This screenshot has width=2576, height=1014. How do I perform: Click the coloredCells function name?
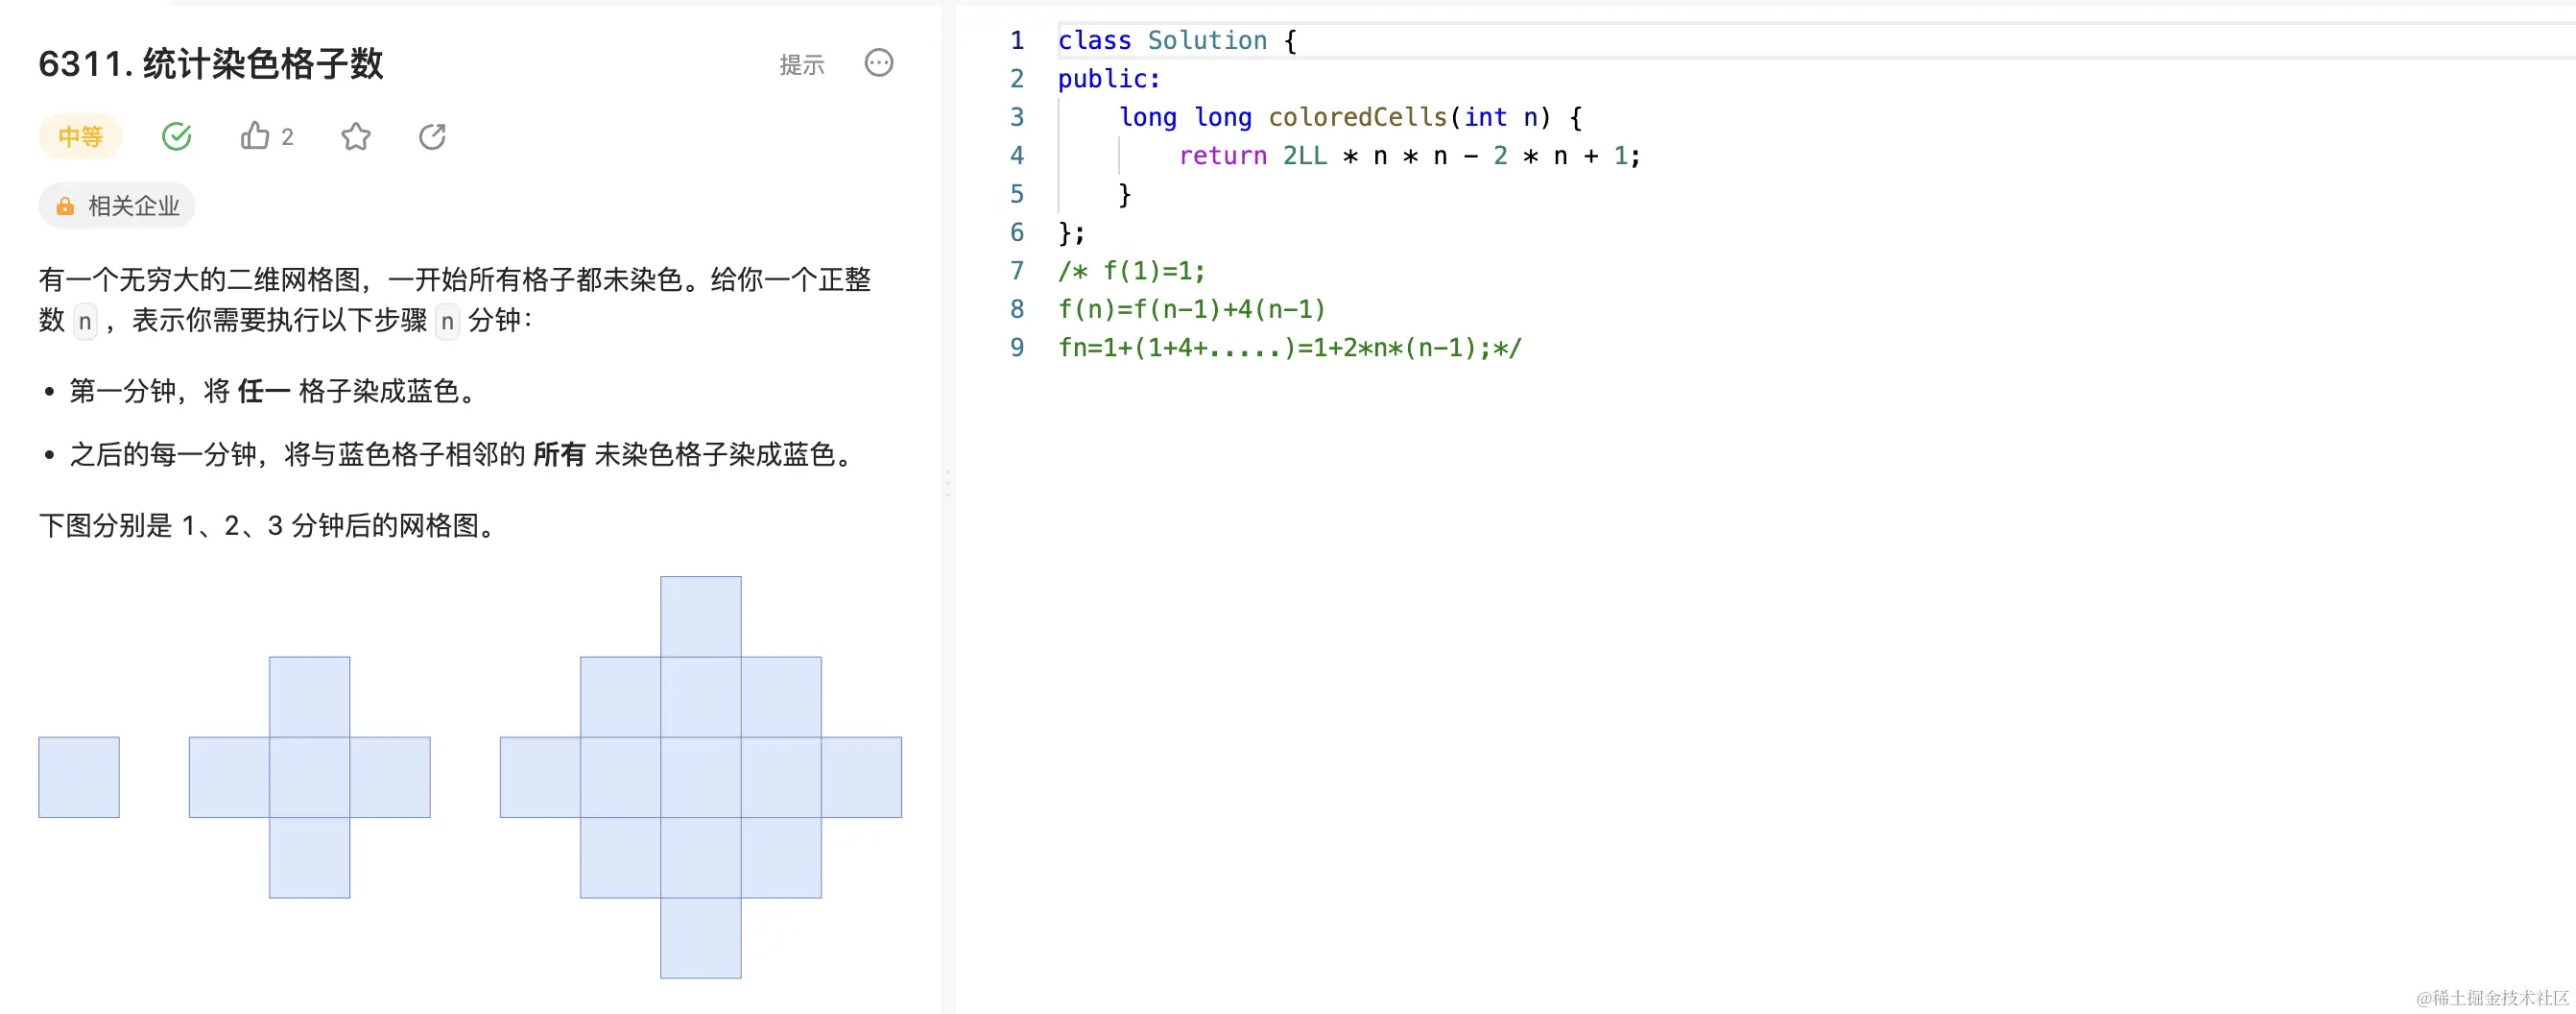1357,117
